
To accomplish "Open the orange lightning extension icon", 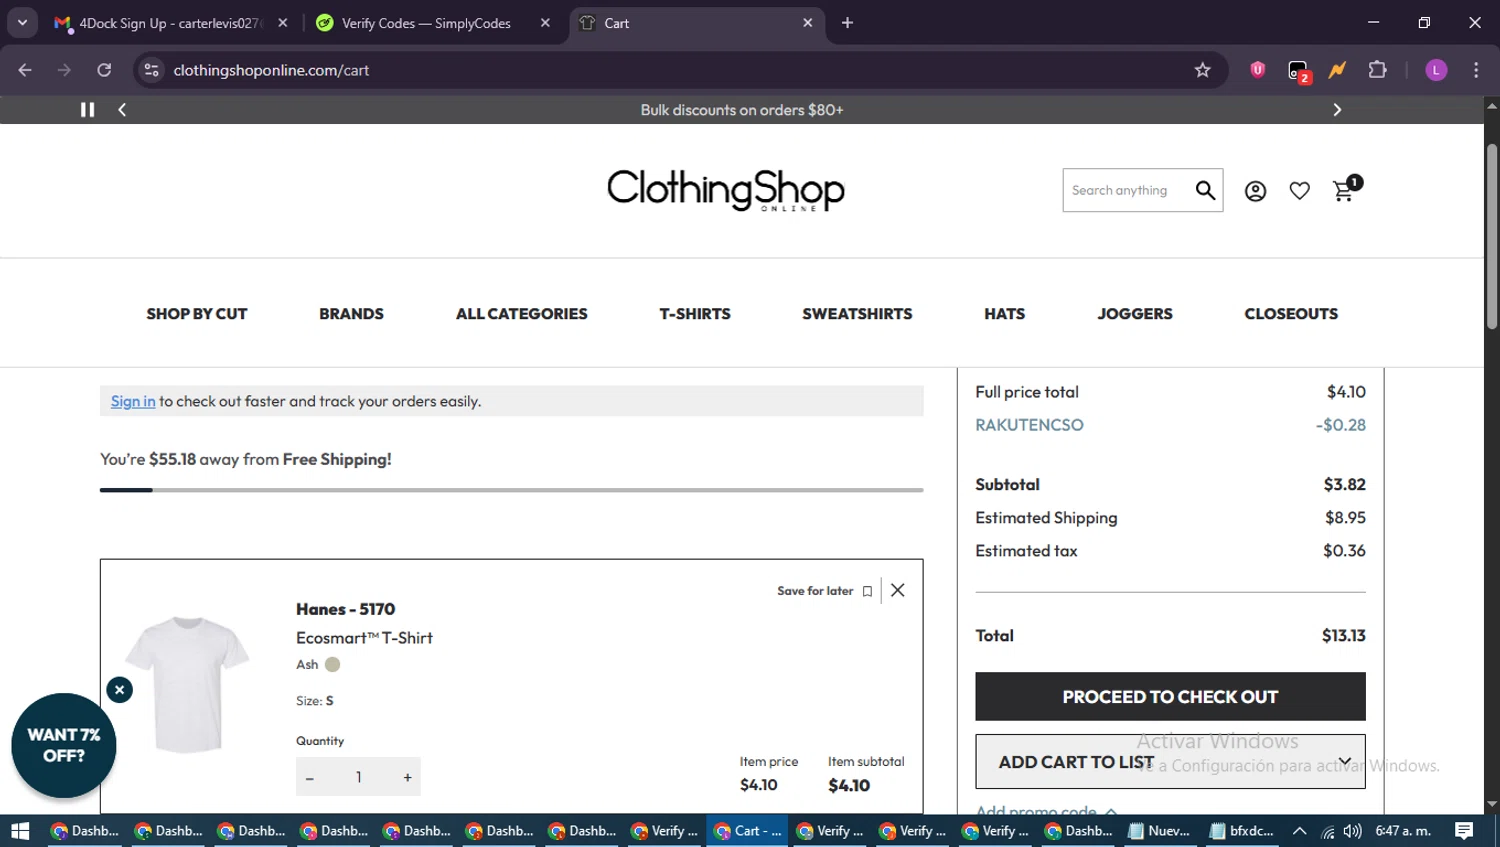I will coord(1337,70).
